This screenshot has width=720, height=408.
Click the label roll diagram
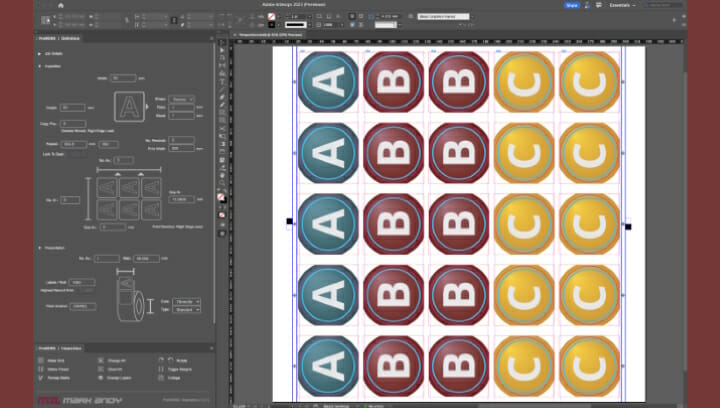coord(131,298)
